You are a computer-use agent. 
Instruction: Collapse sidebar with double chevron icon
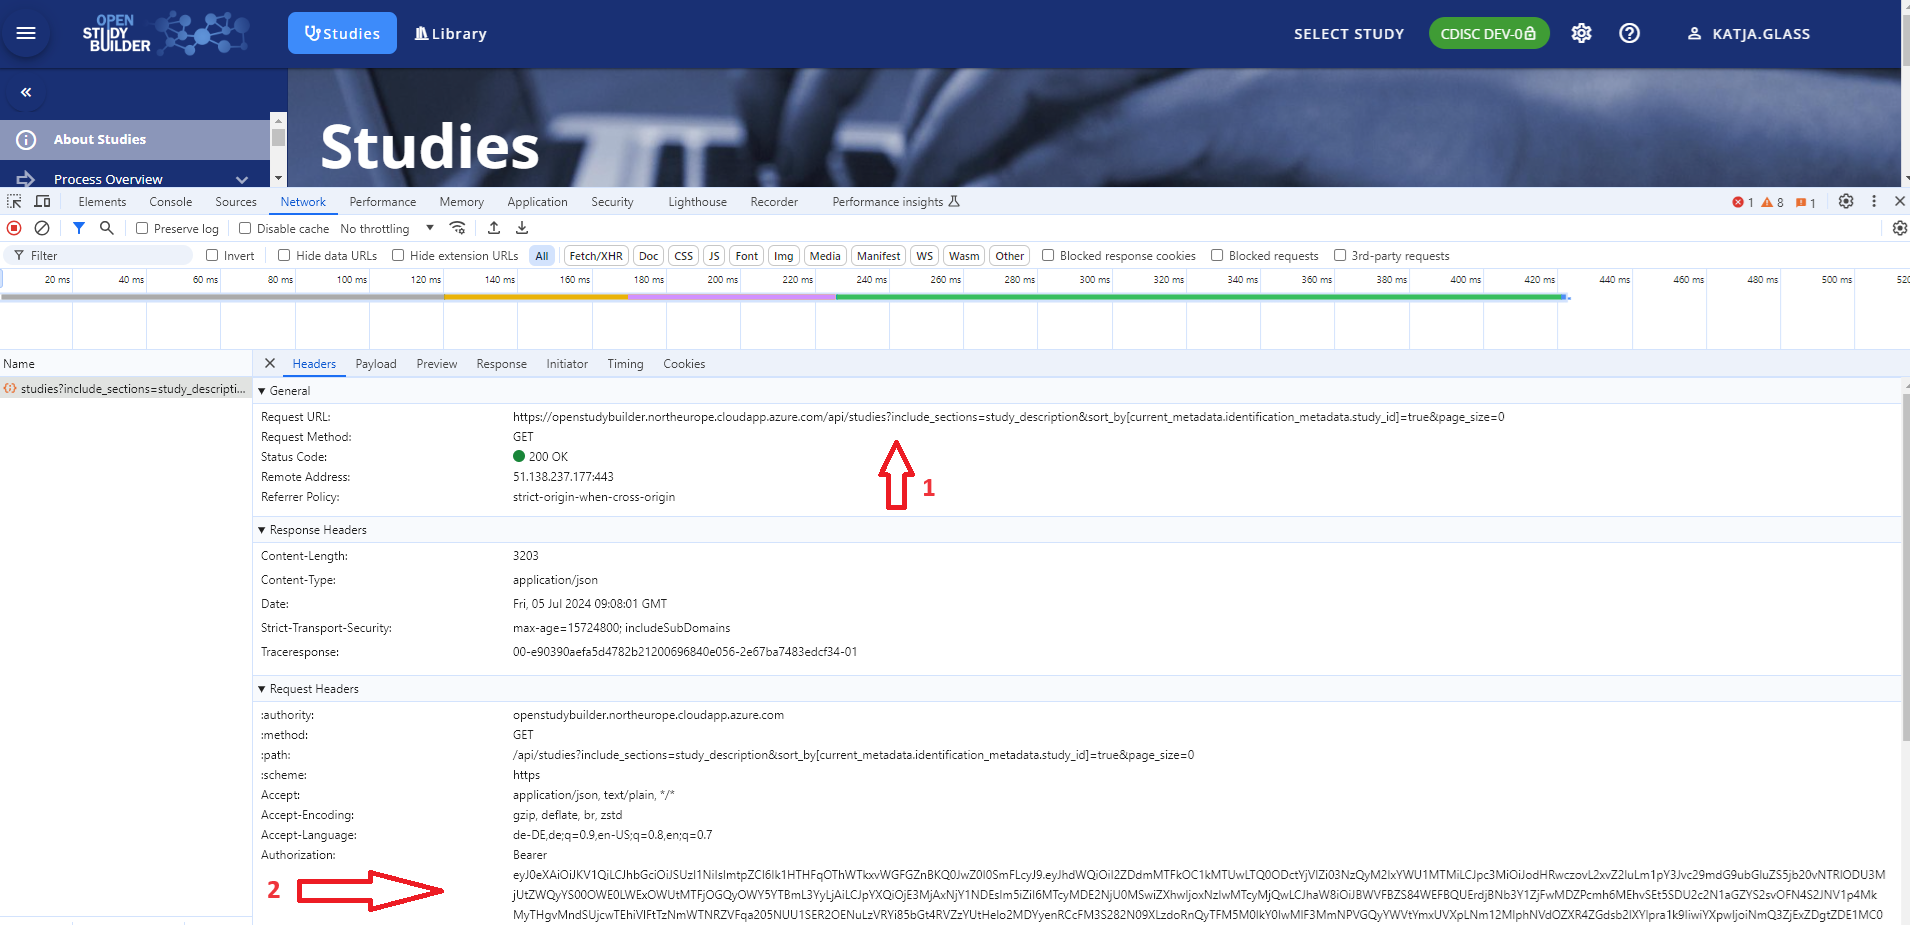(x=26, y=92)
